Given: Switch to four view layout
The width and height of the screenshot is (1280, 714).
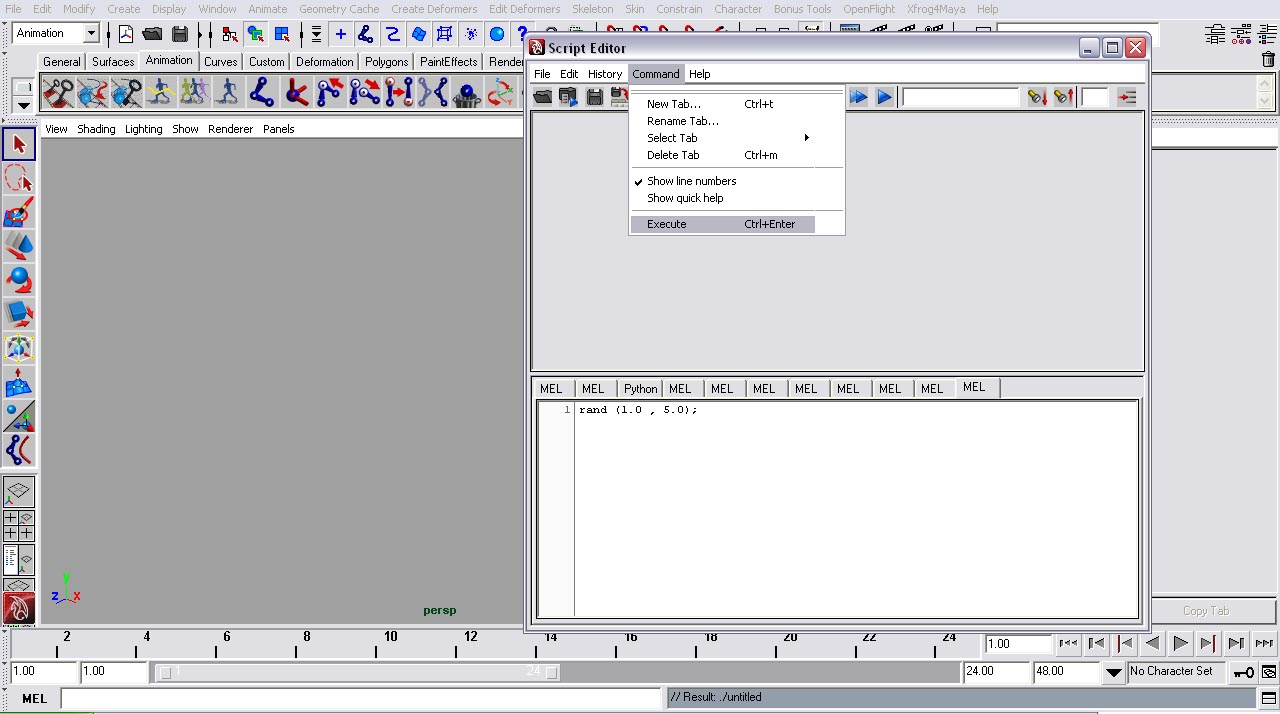Looking at the screenshot, I should tap(18, 526).
